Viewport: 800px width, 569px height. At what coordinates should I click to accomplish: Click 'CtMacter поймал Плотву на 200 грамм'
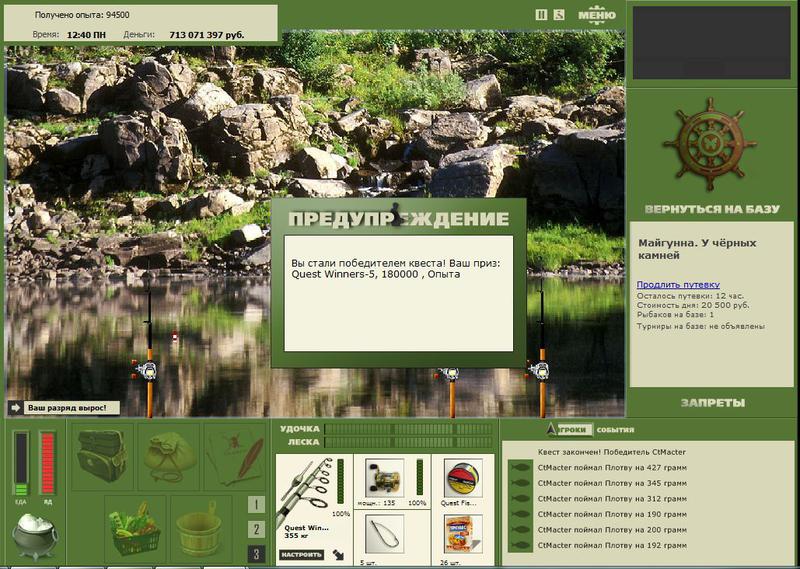click(x=612, y=530)
